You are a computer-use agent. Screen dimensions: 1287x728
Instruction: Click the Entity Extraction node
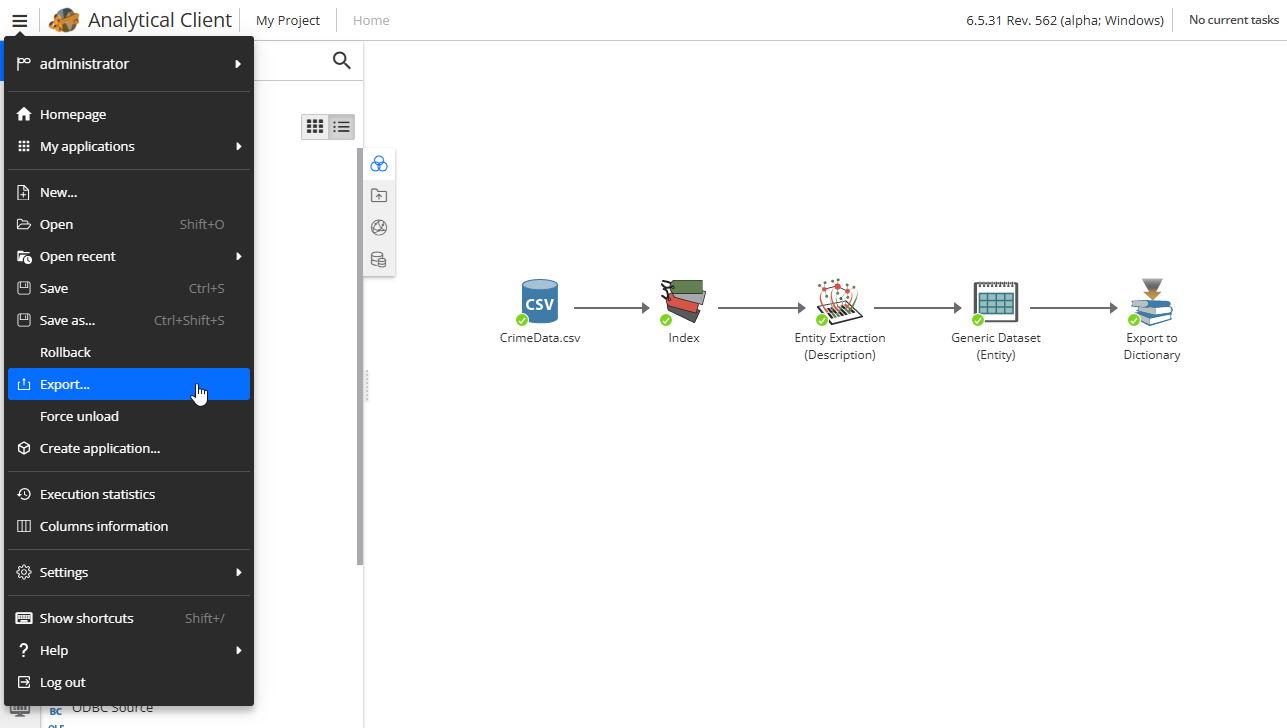[840, 302]
